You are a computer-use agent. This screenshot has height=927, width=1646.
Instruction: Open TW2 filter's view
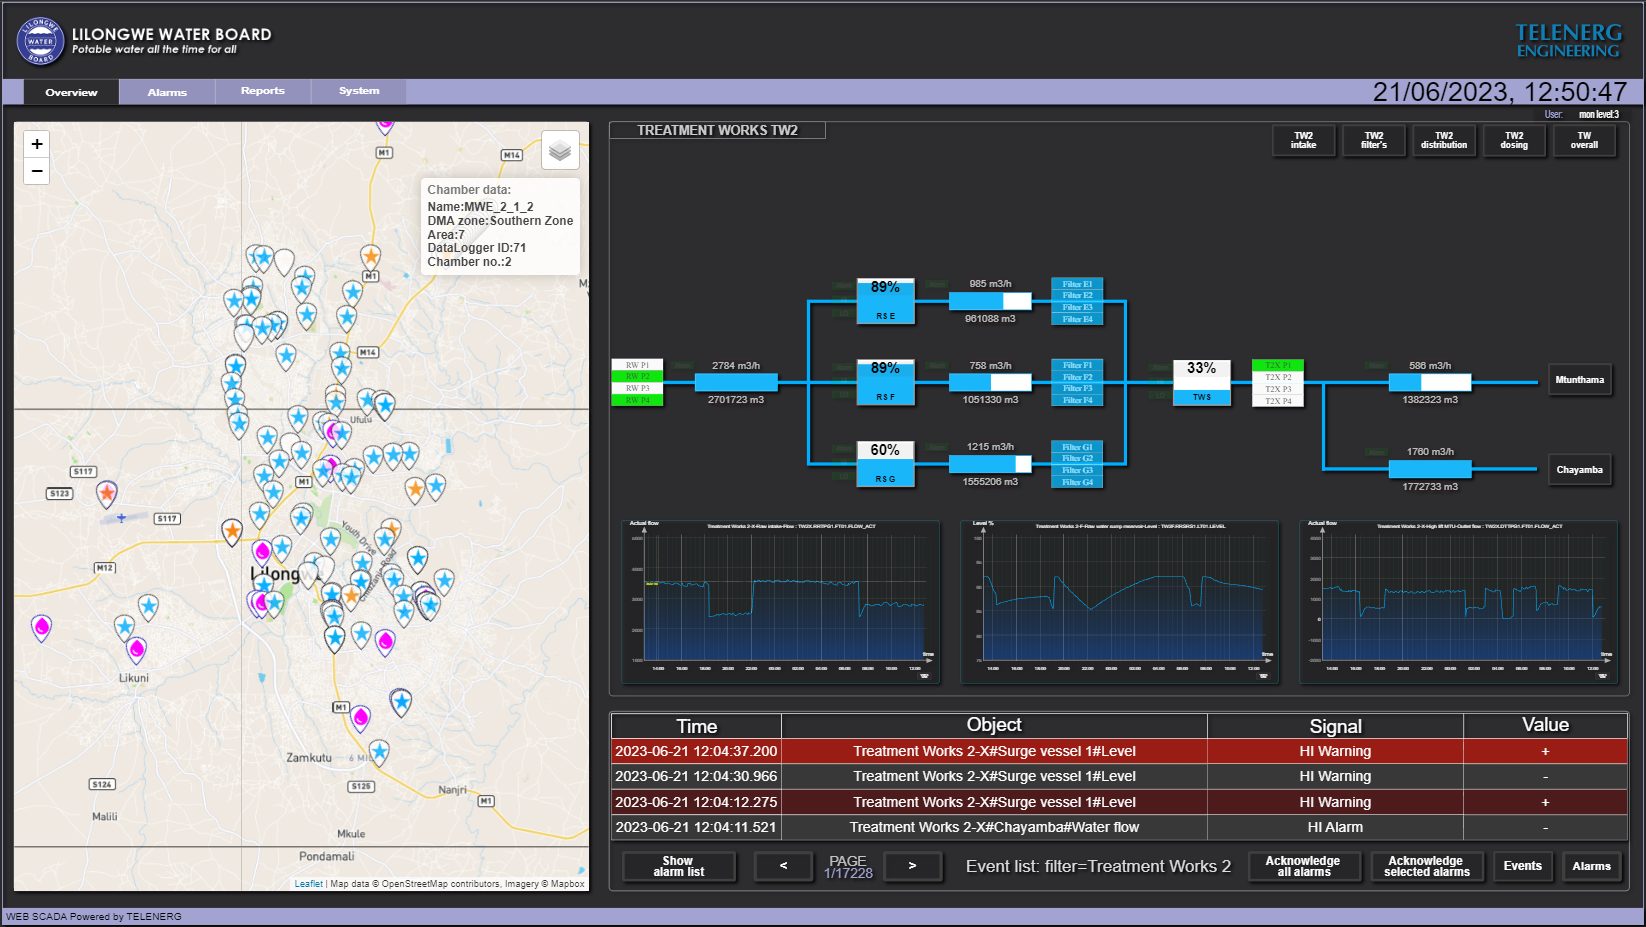pyautogui.click(x=1374, y=140)
